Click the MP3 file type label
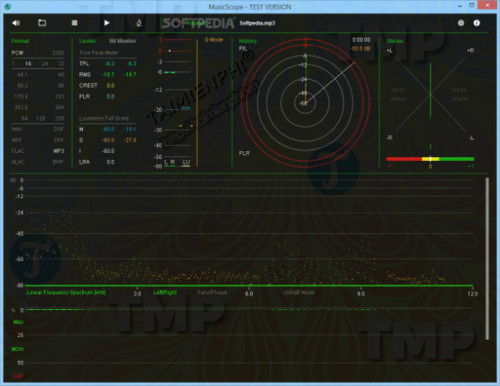Screen dimensions: 500x386 click(x=59, y=151)
